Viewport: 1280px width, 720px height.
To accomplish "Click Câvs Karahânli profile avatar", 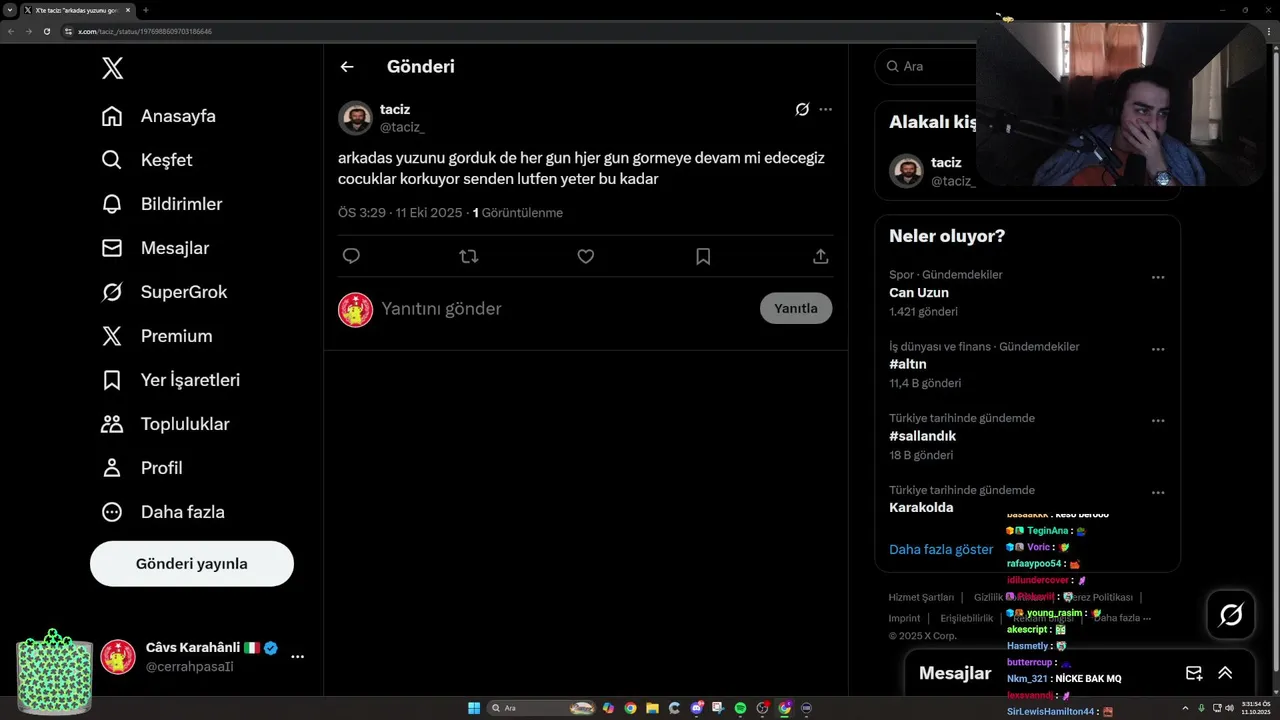I will click(118, 657).
